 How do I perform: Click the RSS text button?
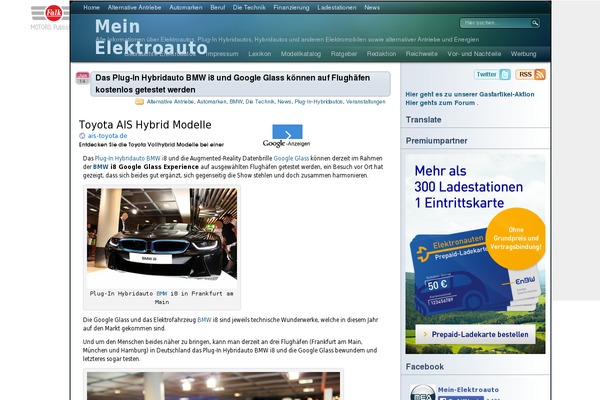click(525, 74)
